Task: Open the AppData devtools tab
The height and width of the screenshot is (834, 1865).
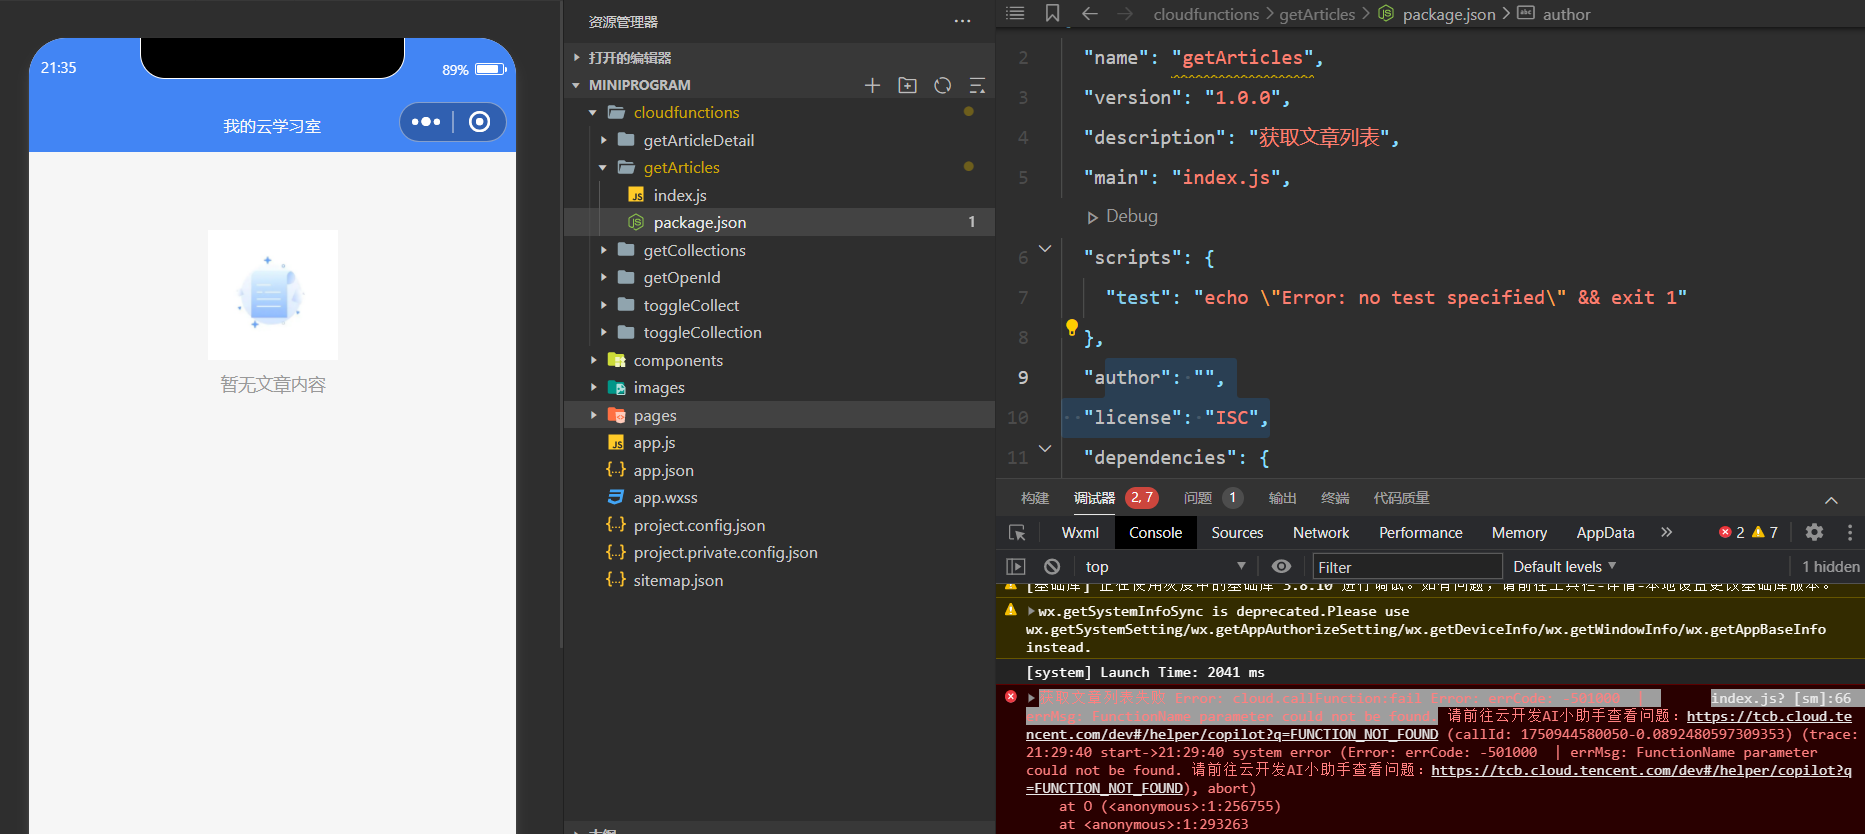Action: 1605,533
